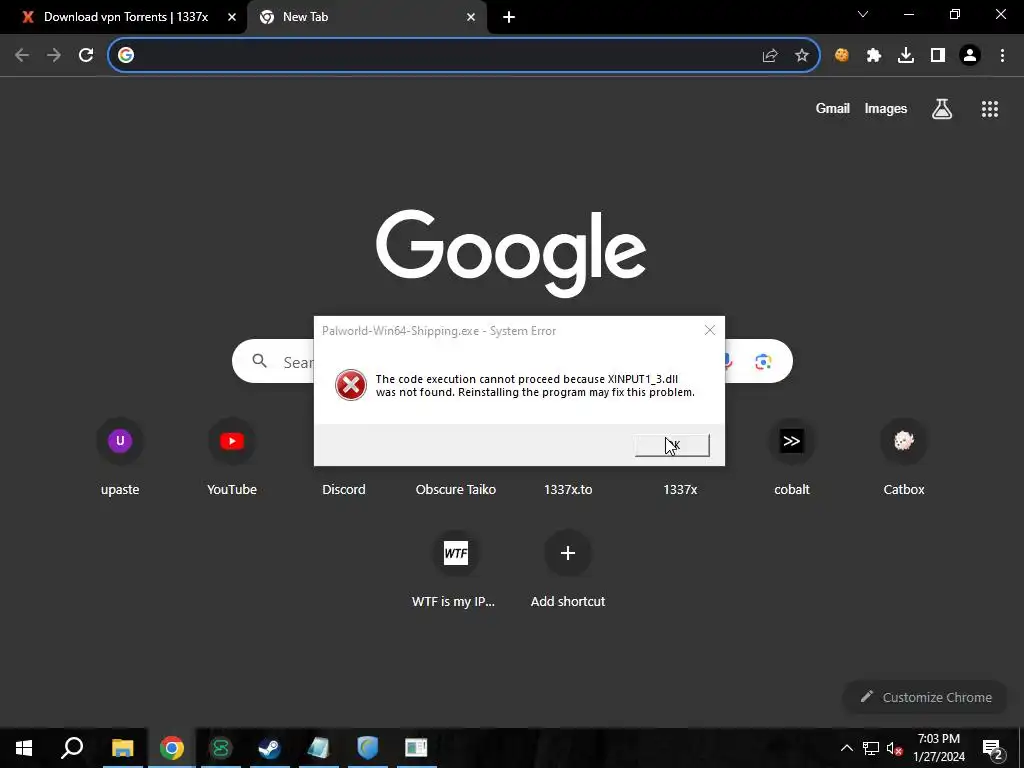Close the 1337x torrents tab
Screen dimensions: 1024x768
232,17
